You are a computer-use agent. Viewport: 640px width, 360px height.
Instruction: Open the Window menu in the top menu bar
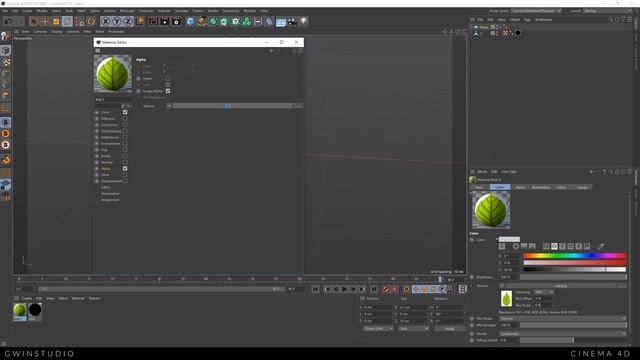click(x=249, y=11)
